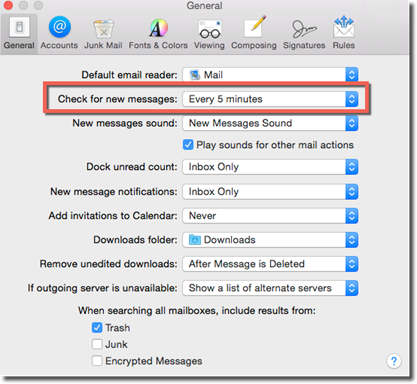Image resolution: width=417 pixels, height=384 pixels.
Task: Click the 'Dock unread count:' label
Action: coord(132,167)
